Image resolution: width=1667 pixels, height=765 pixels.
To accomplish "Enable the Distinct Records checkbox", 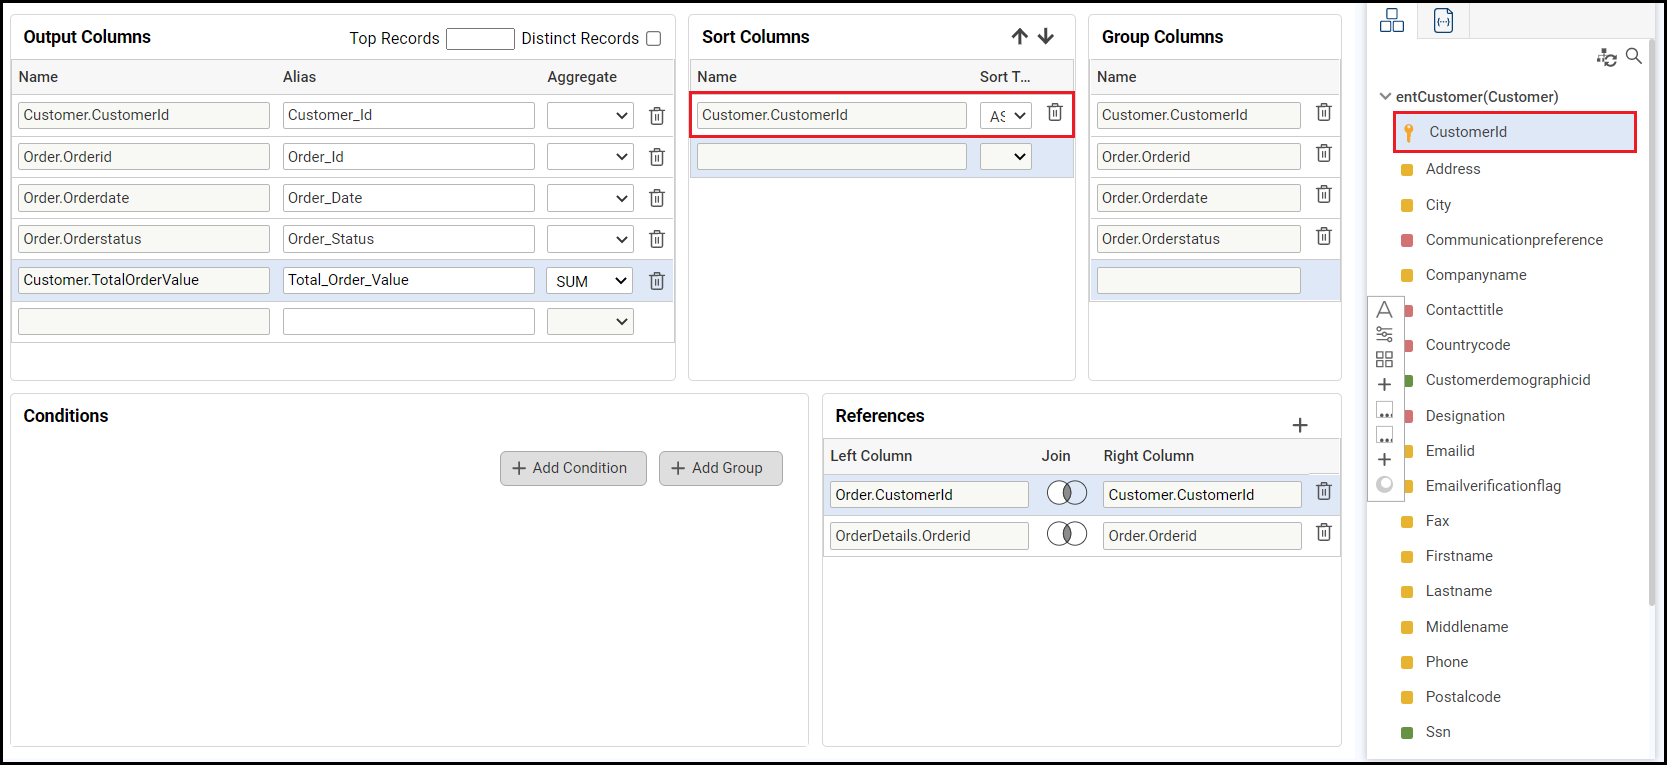I will pyautogui.click(x=654, y=39).
